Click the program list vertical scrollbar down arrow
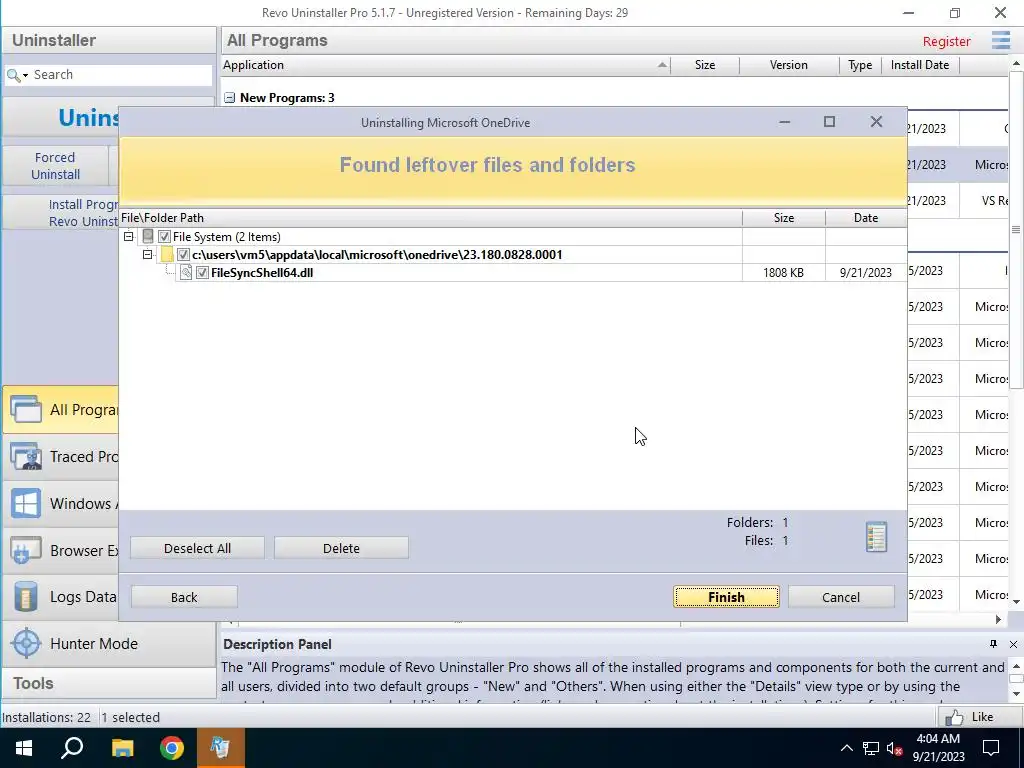1024x768 pixels. pos(1016,601)
